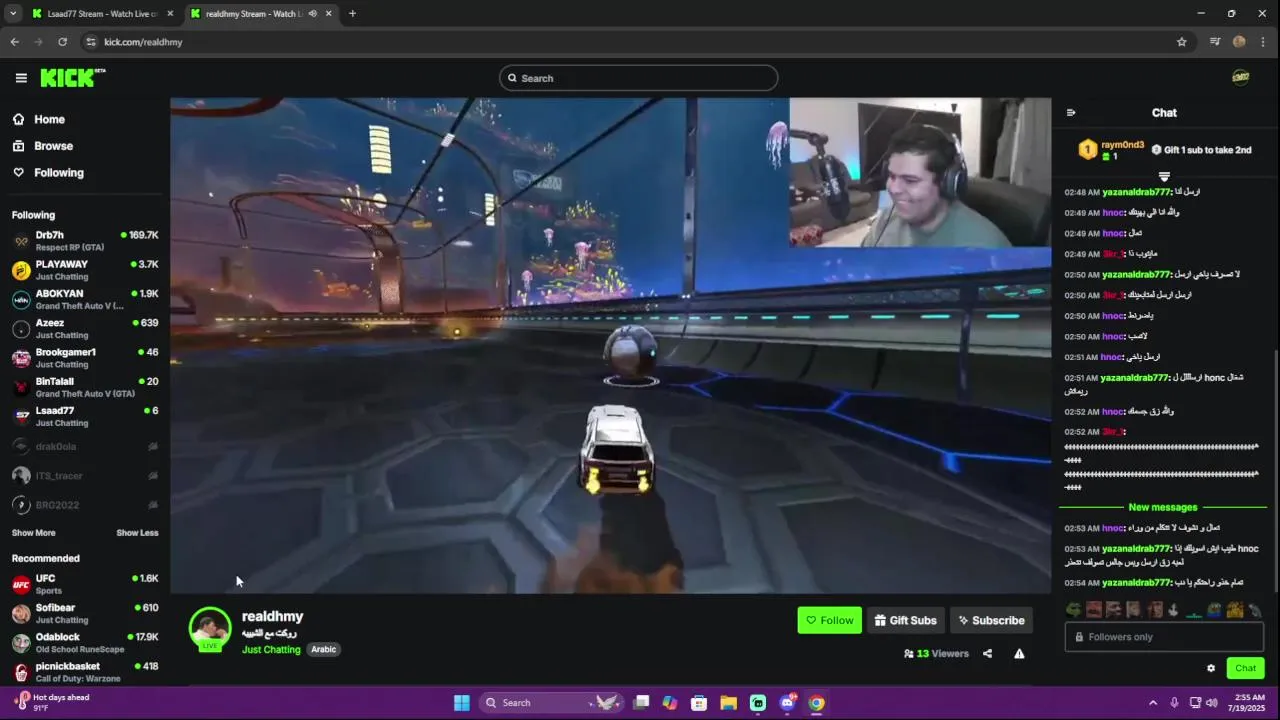Click the realdhmy streamer avatar
Screen dimensions: 1280x720
[210, 628]
